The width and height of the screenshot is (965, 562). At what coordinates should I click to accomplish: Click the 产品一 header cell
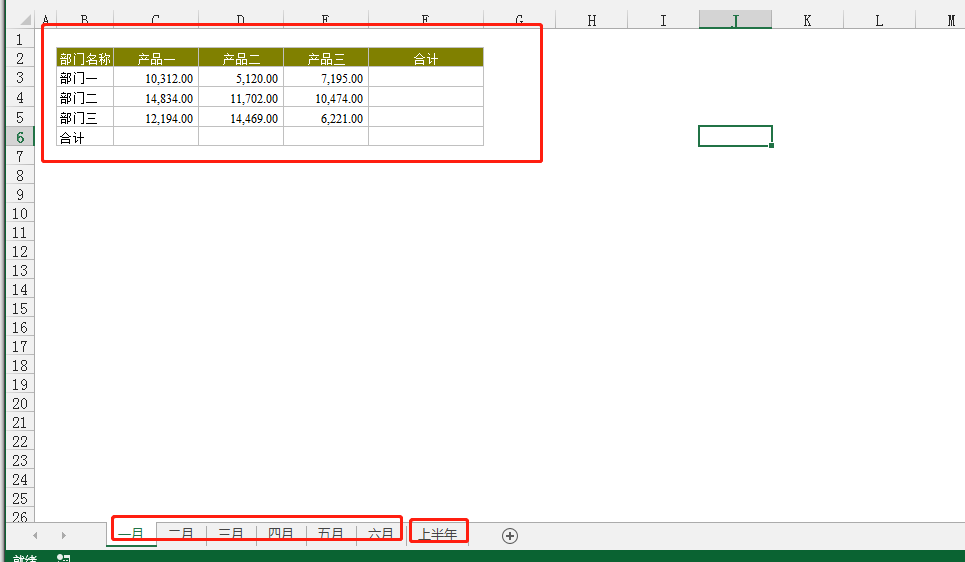coord(156,58)
